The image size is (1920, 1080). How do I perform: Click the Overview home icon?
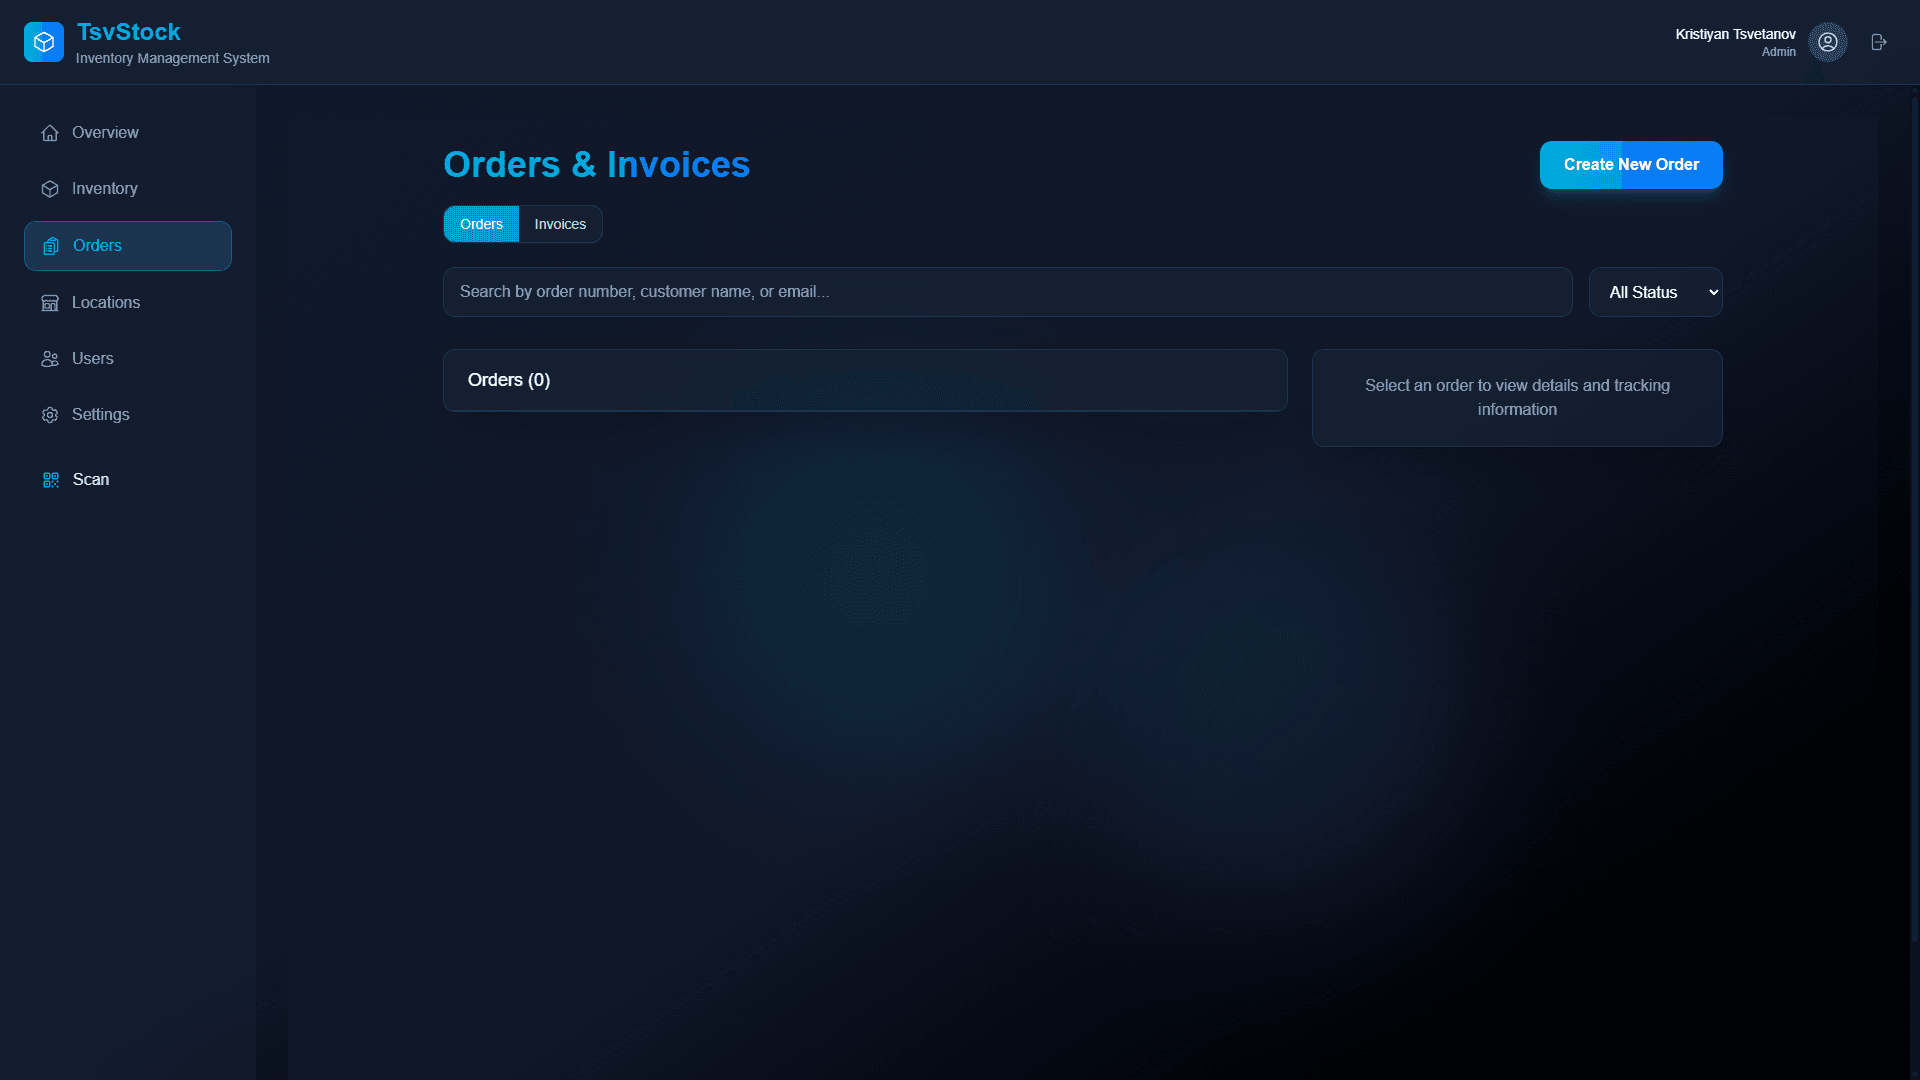point(50,133)
